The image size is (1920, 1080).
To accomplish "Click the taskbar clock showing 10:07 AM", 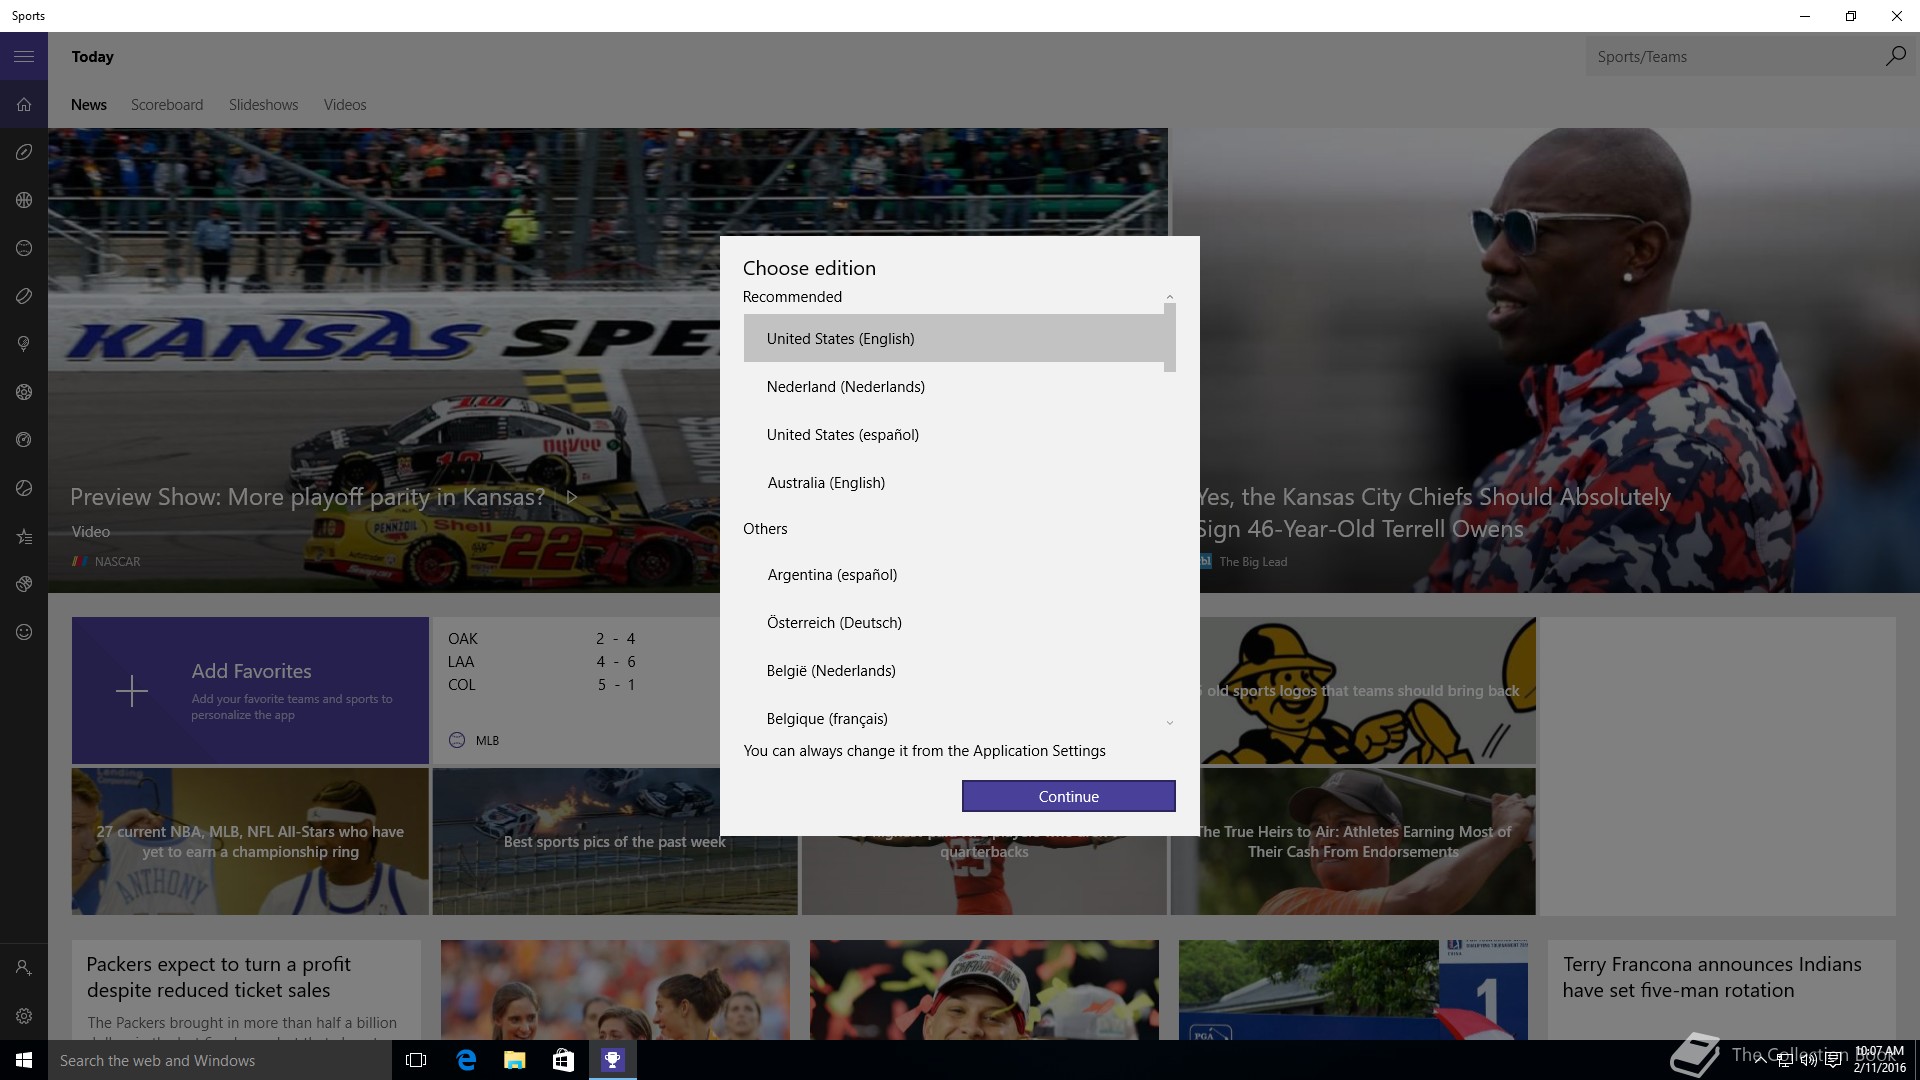I will (1879, 1060).
